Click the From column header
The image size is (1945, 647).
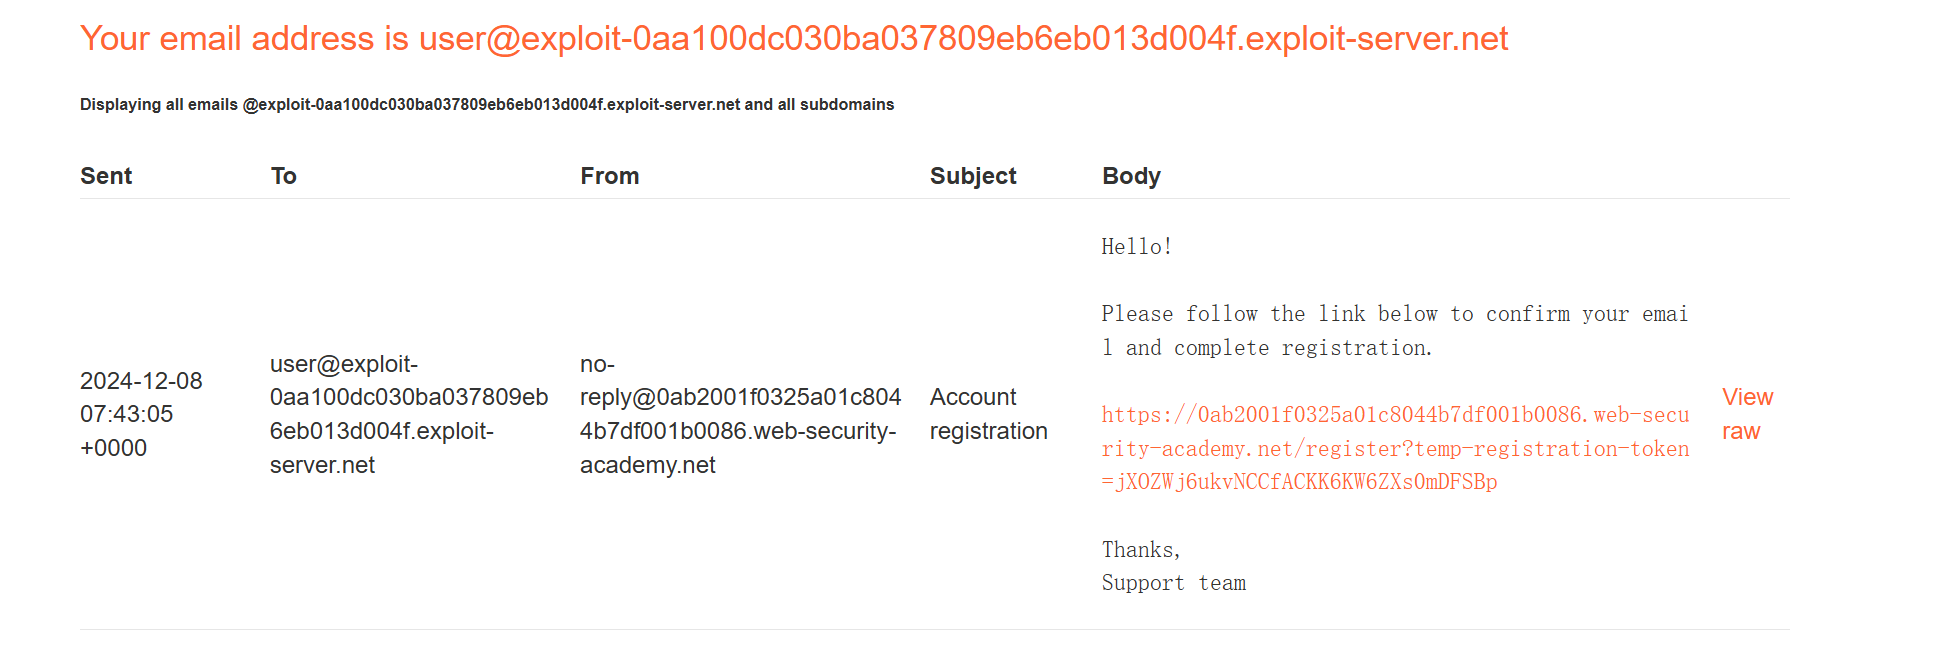click(x=609, y=176)
